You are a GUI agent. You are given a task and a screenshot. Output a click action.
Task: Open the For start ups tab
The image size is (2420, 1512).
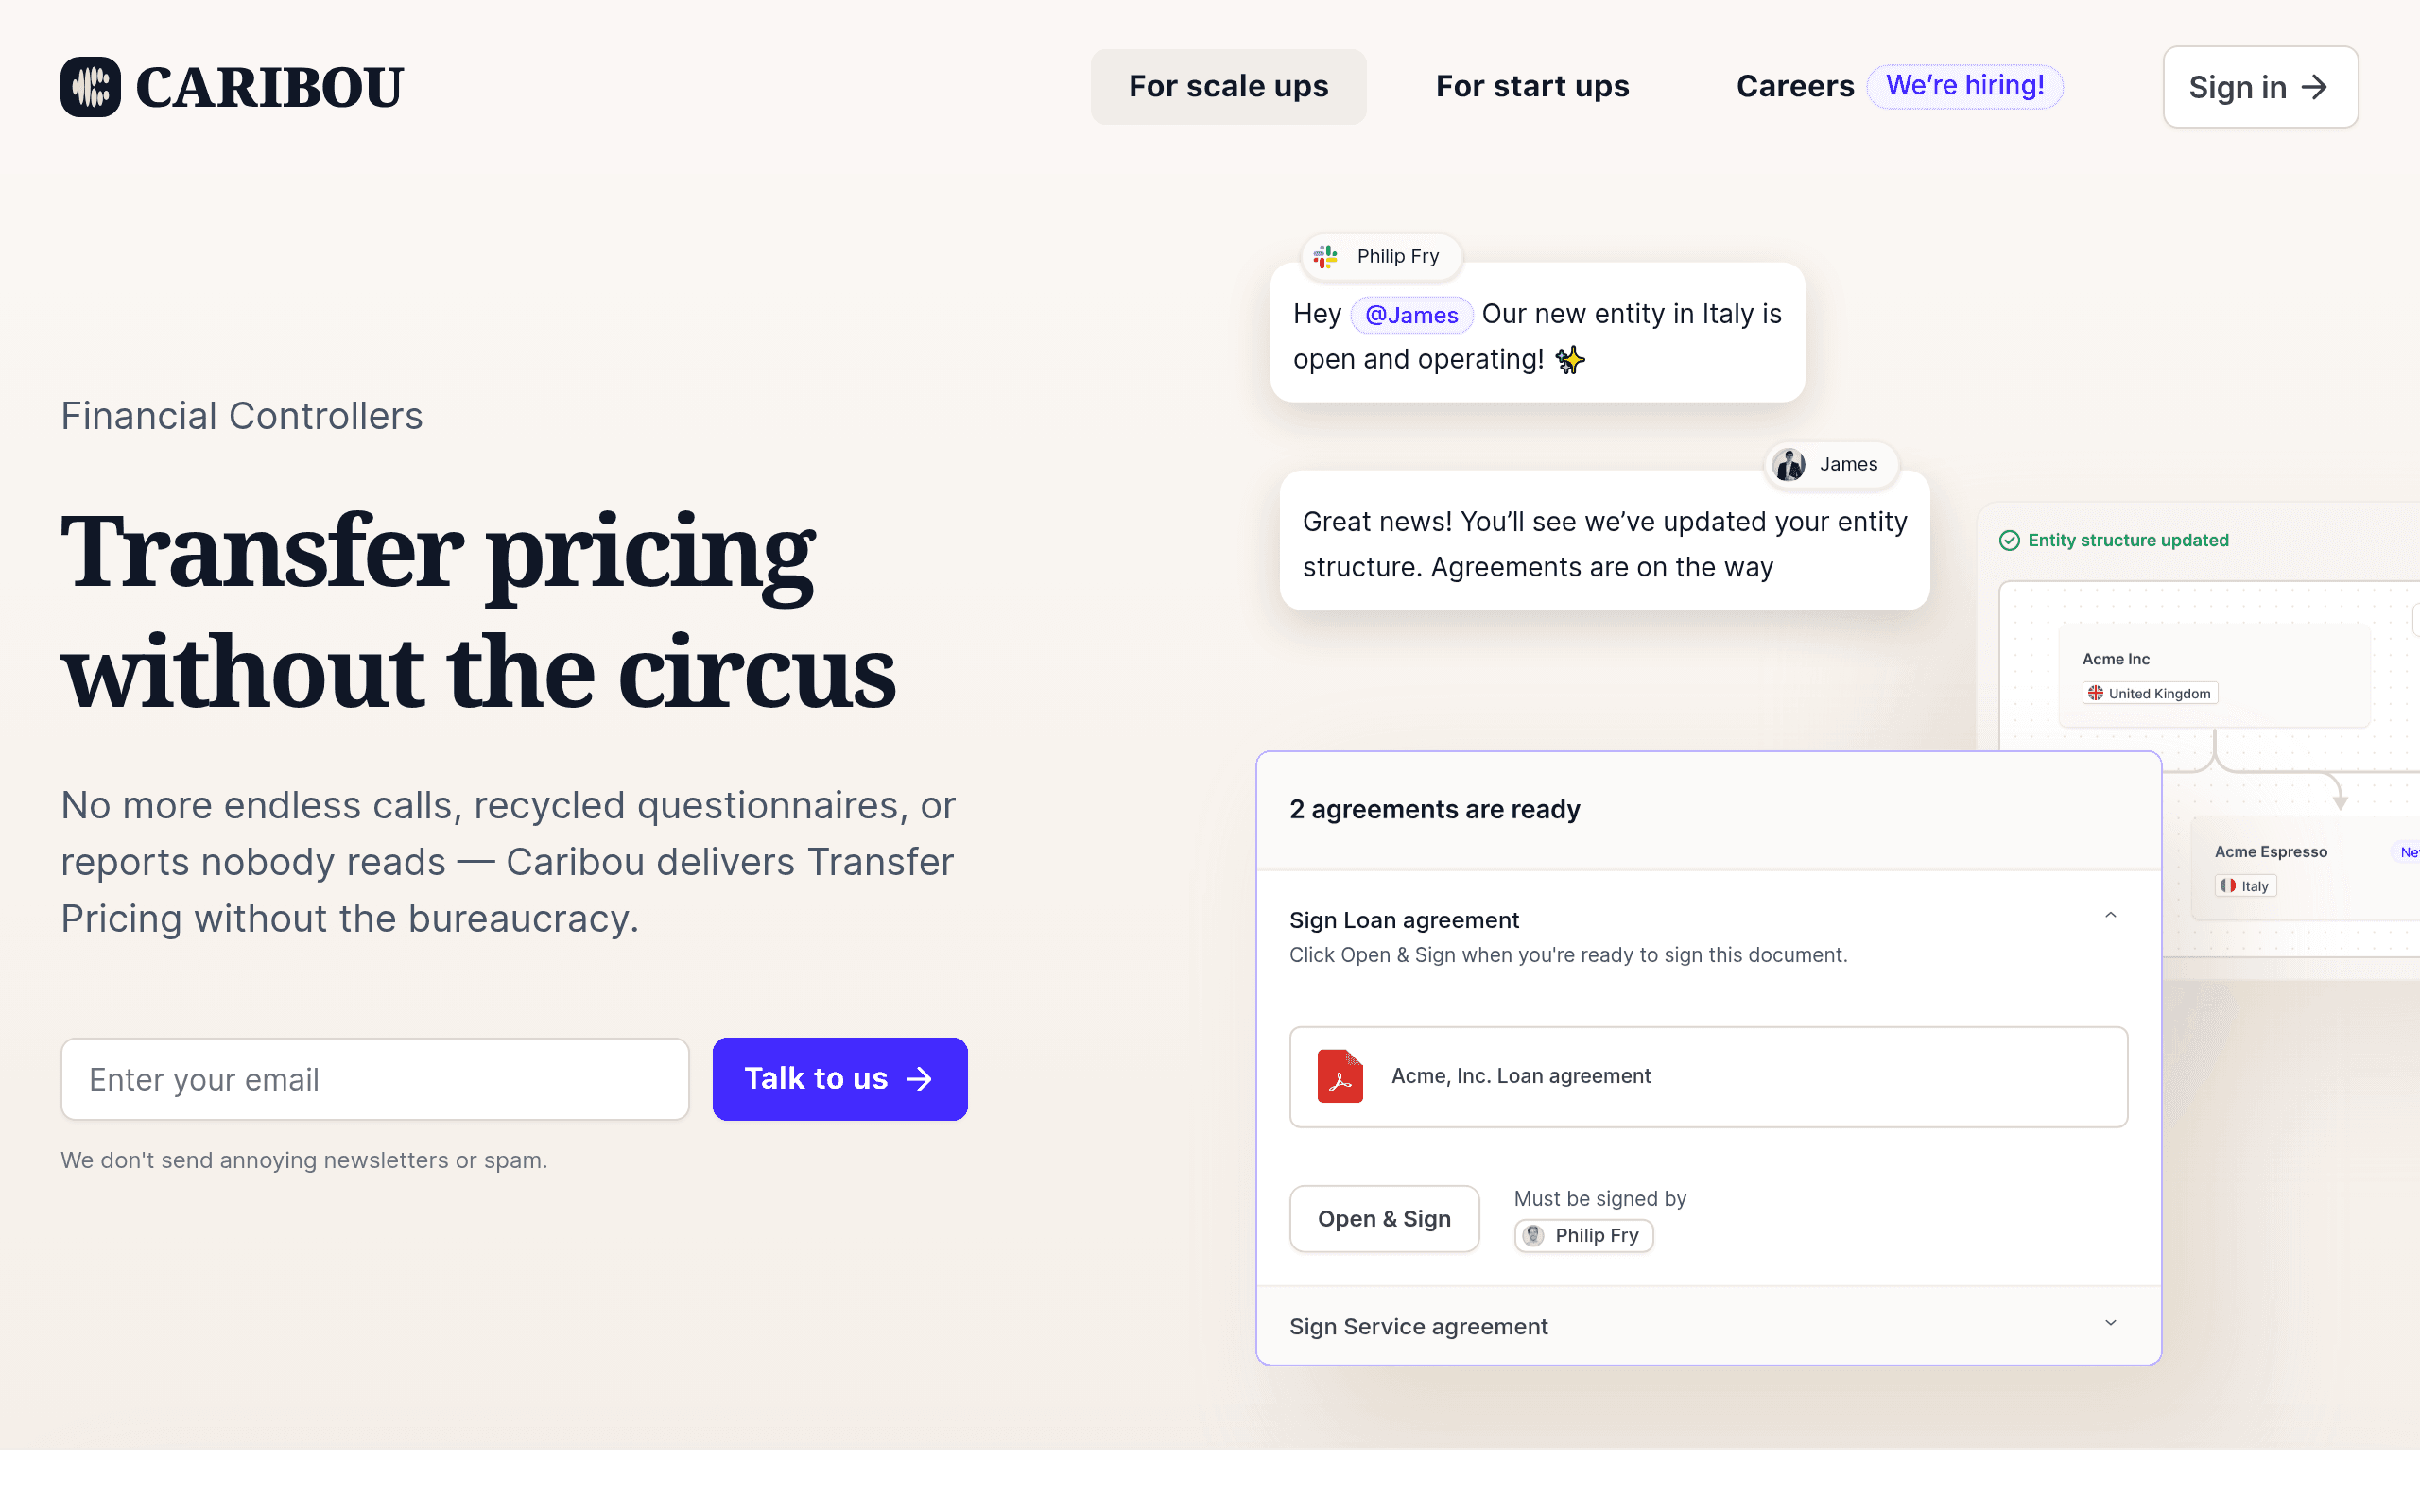[x=1532, y=87]
